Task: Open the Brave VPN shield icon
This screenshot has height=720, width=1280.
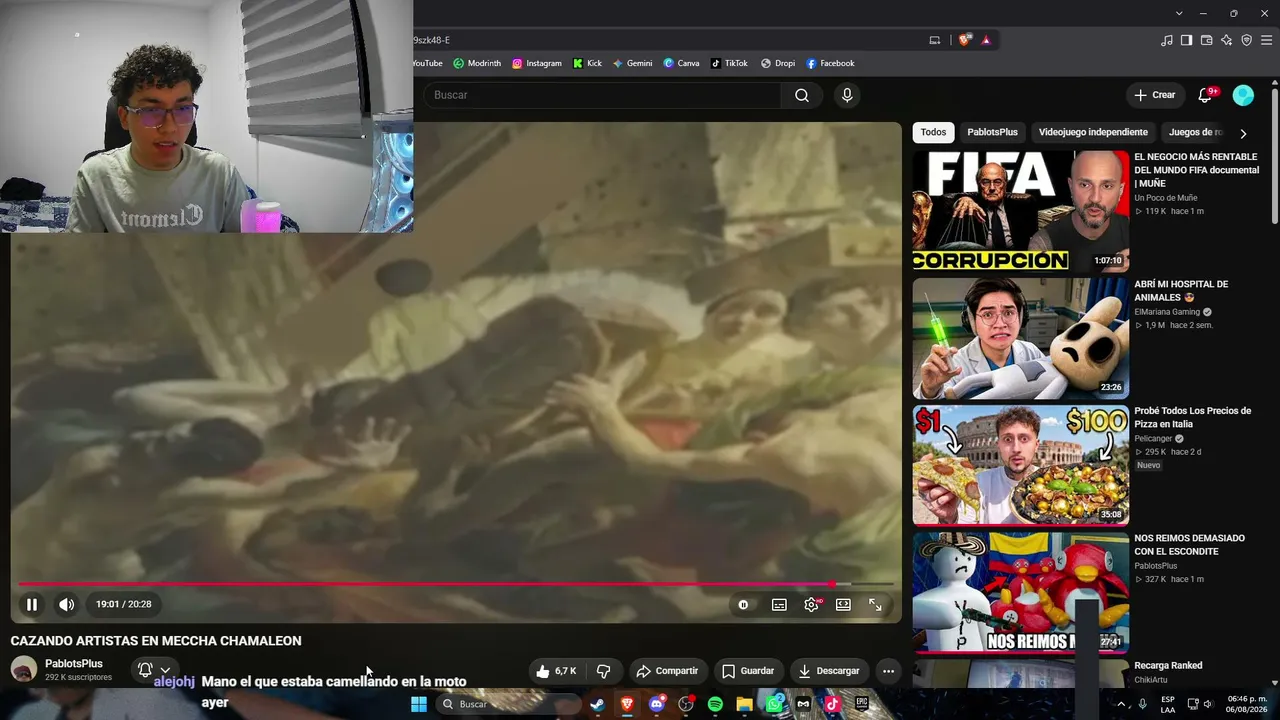Action: (x=1247, y=40)
